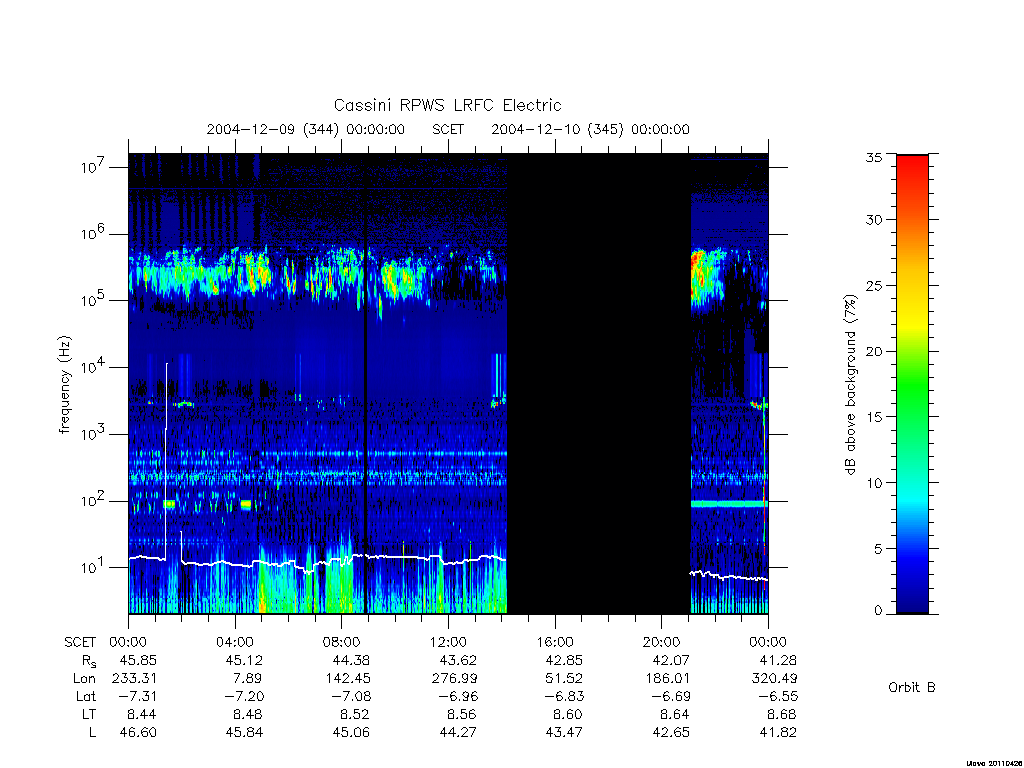Click the Lon value 142.45
This screenshot has width=1024, height=768.
coord(347,679)
